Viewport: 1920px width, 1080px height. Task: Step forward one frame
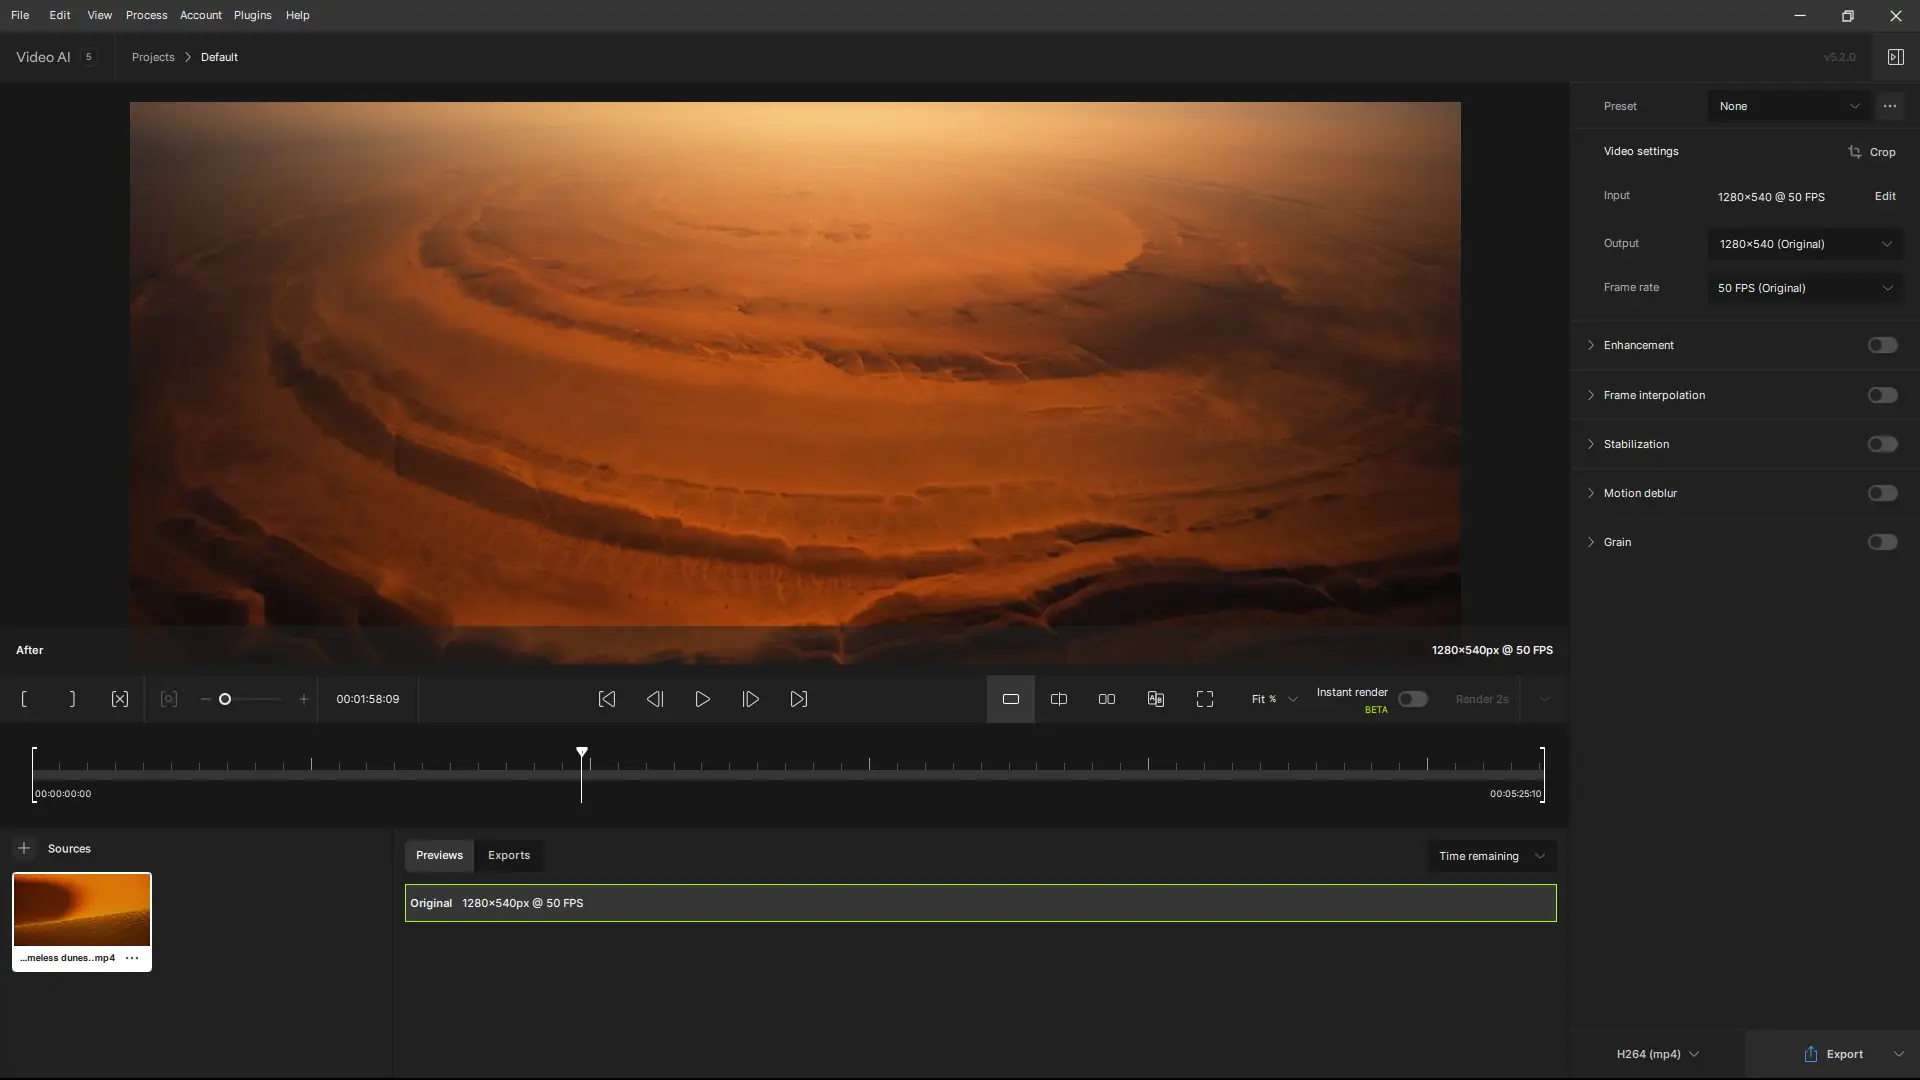pyautogui.click(x=750, y=699)
